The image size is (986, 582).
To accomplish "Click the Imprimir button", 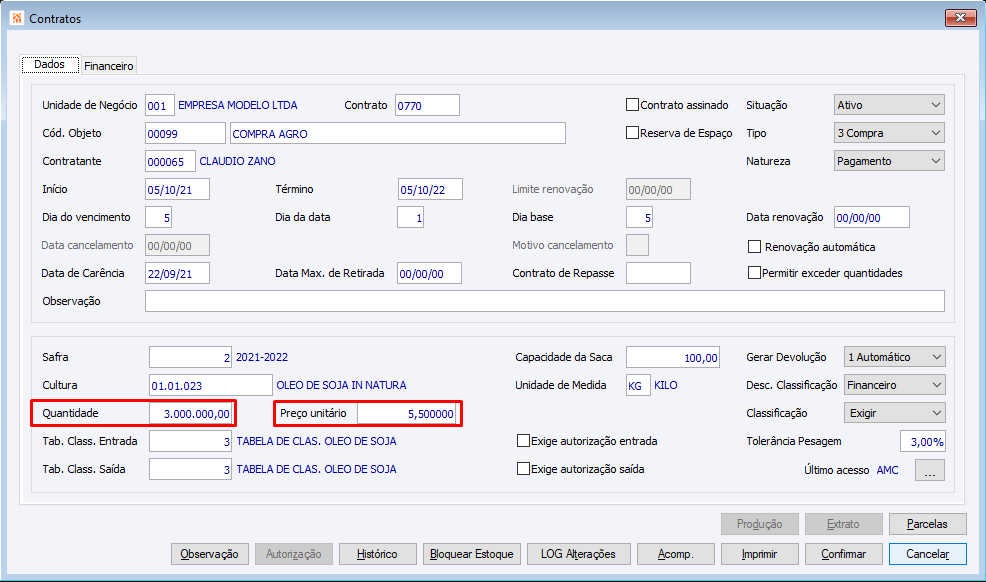I will [760, 554].
